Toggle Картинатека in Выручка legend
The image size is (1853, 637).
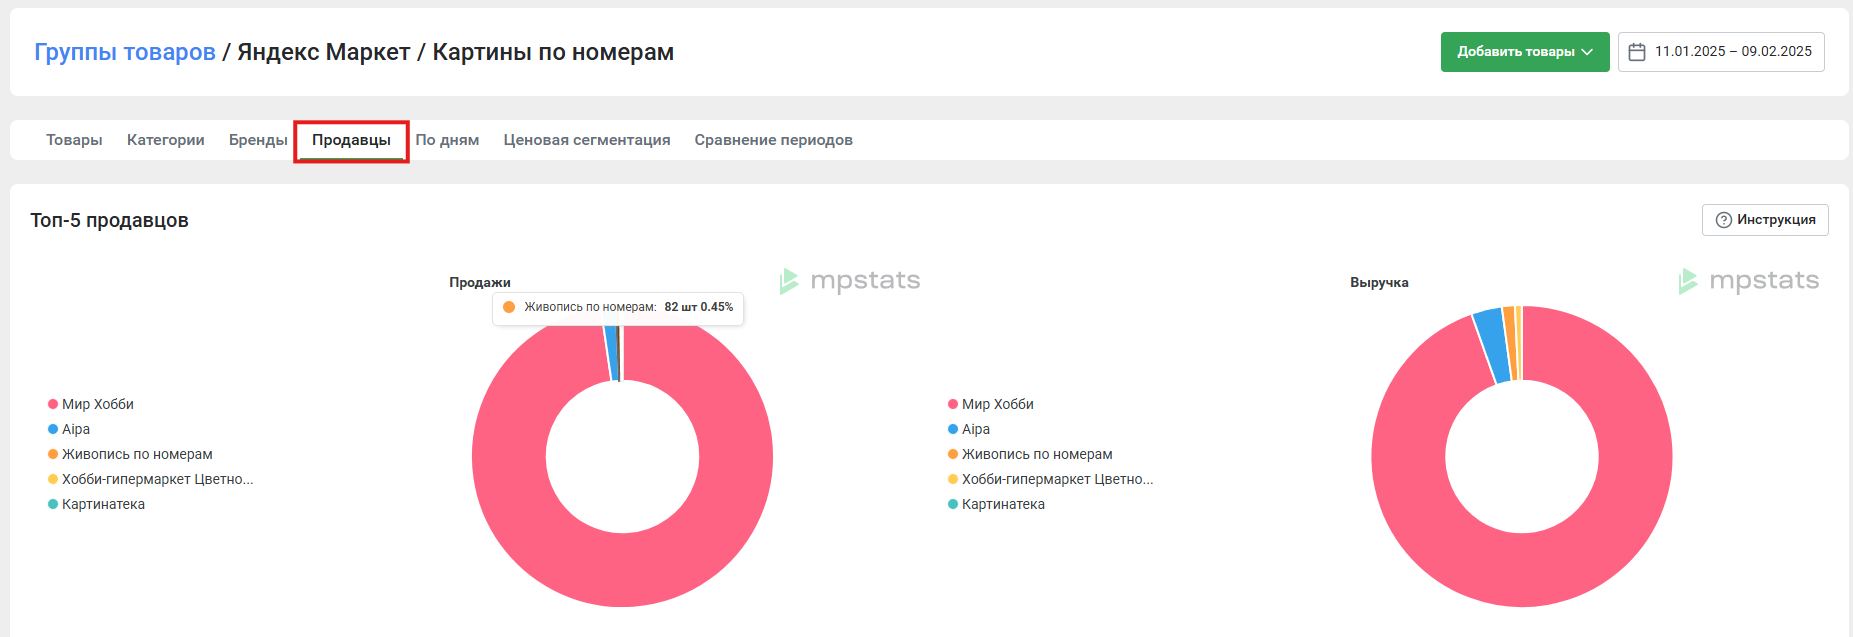[x=996, y=504]
